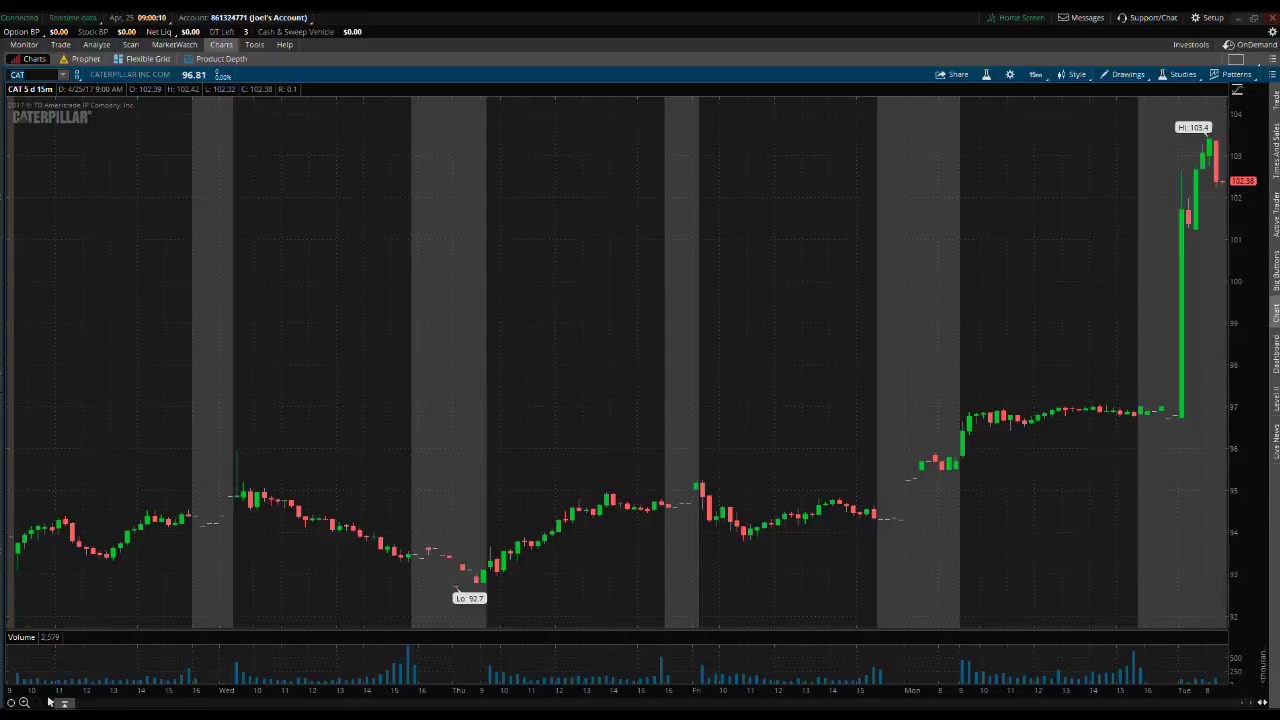Click the list icon beside grid layout selector
Image resolution: width=1280 pixels, height=720 pixels.
[1272, 59]
